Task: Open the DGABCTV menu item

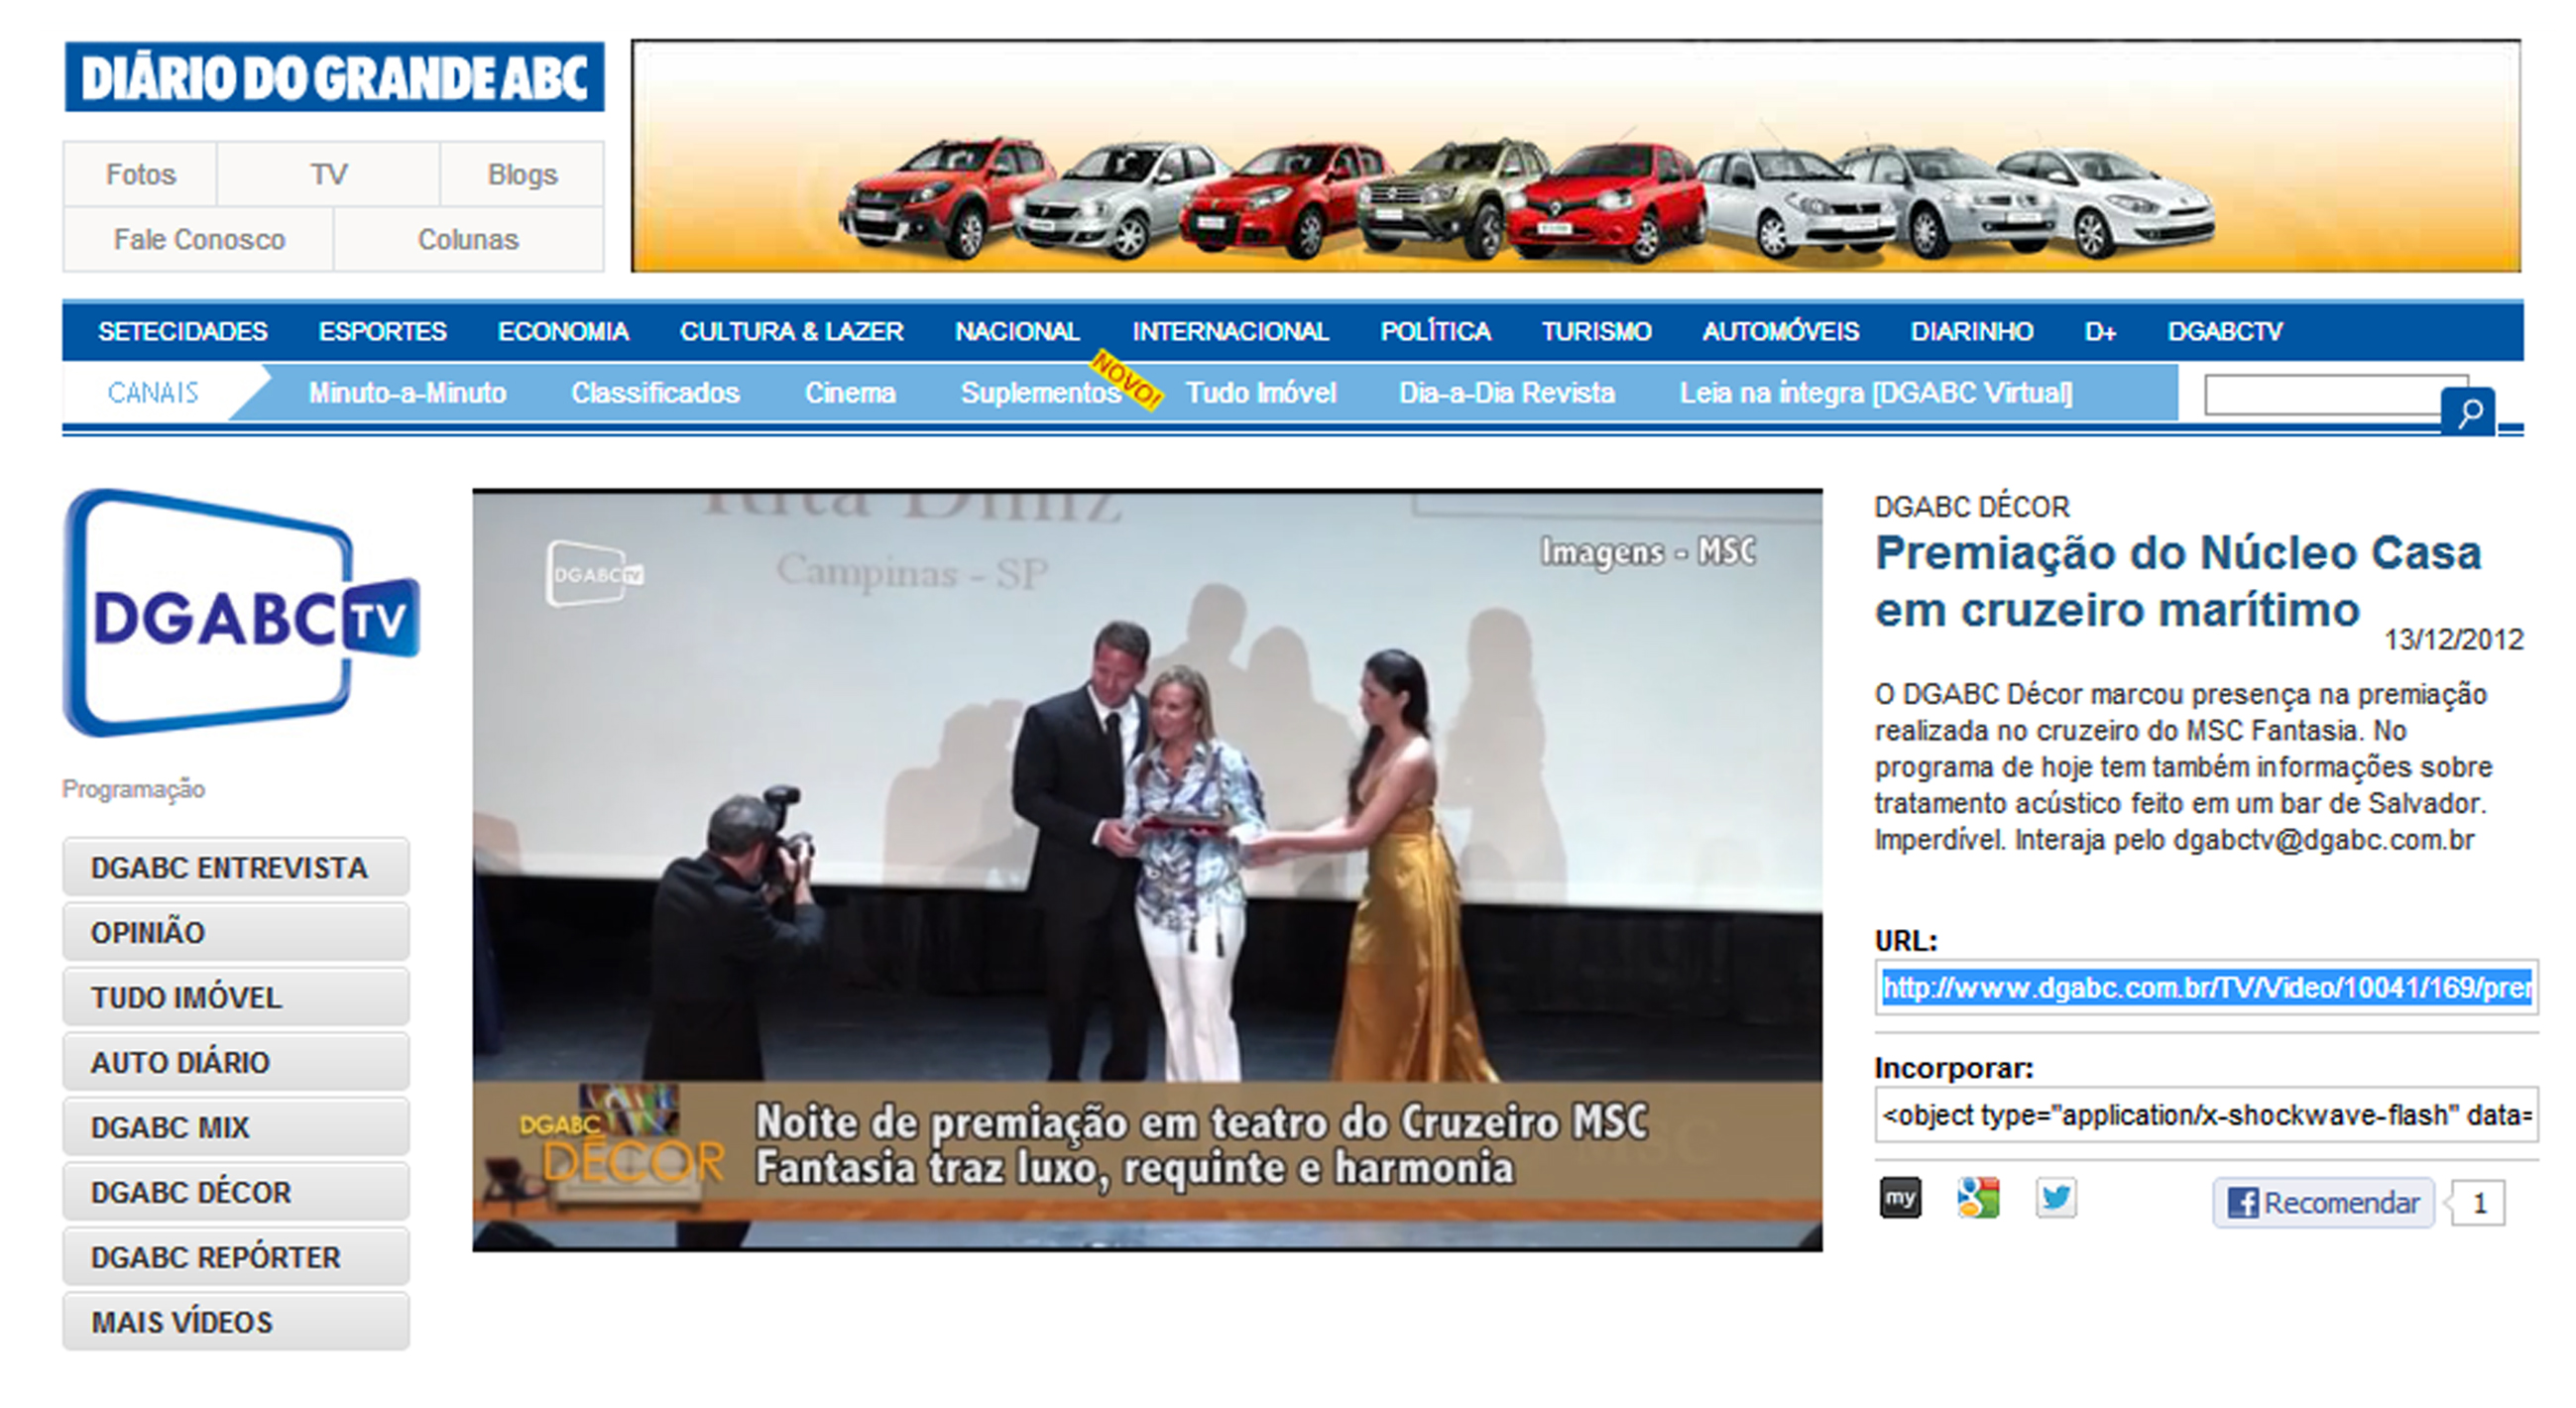Action: [x=2225, y=331]
